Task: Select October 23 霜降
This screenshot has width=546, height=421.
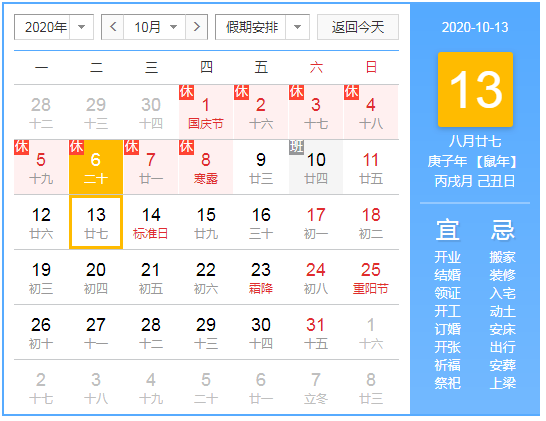Action: (261, 278)
